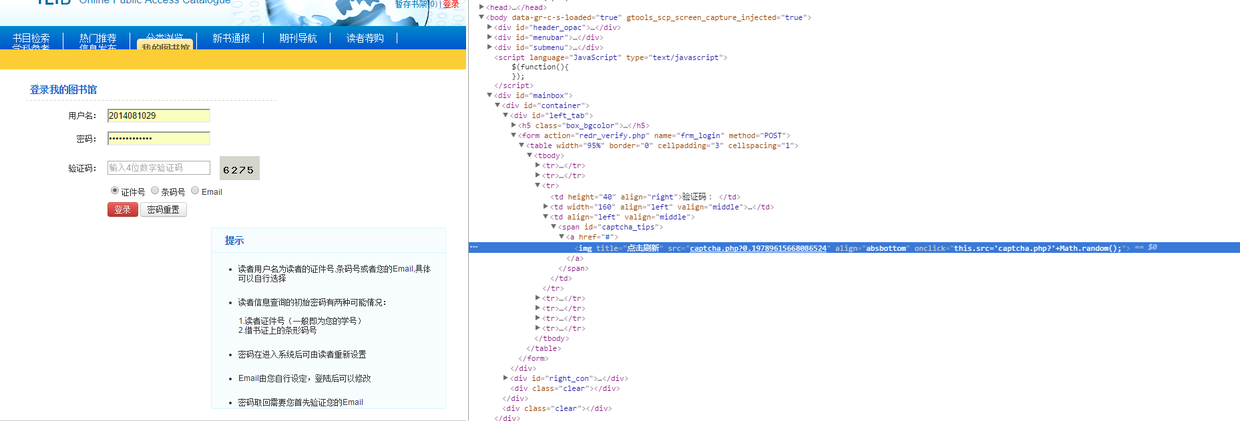Refresh the 6275 captcha image
The image size is (1240, 421).
(239, 169)
